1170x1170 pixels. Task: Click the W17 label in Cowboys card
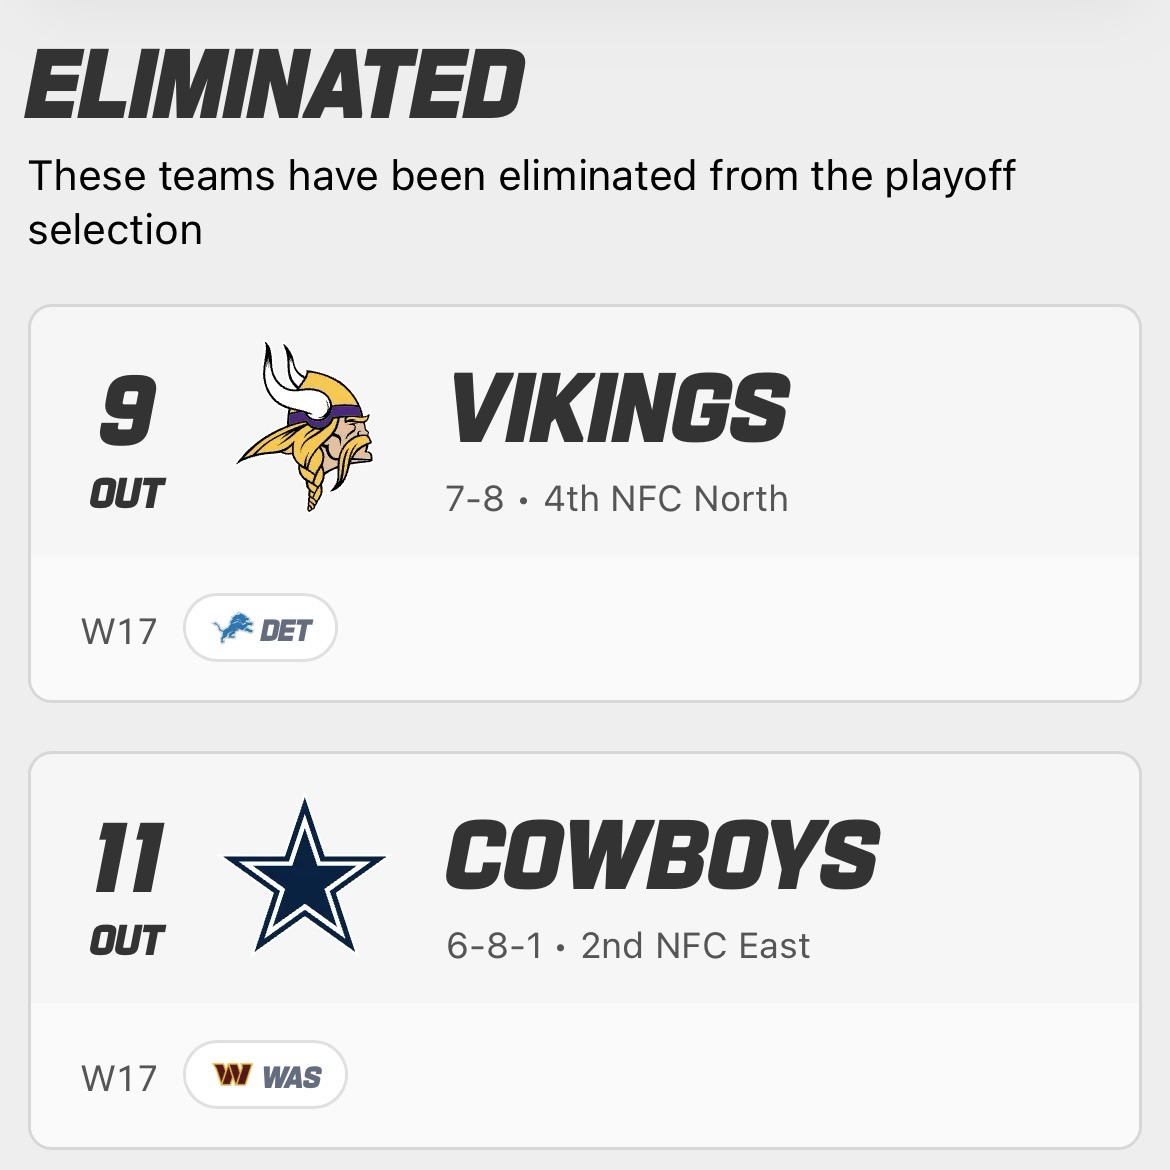click(119, 1077)
